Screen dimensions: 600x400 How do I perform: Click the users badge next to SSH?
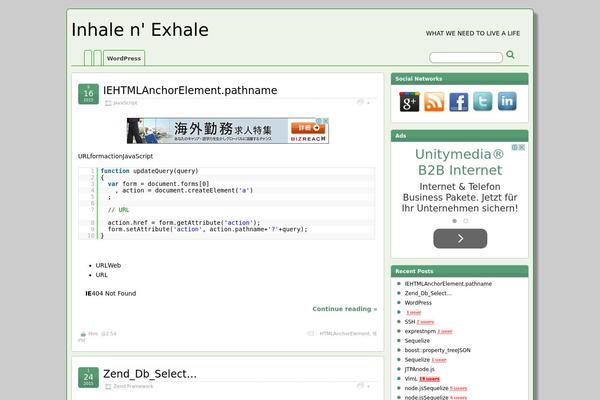click(426, 322)
